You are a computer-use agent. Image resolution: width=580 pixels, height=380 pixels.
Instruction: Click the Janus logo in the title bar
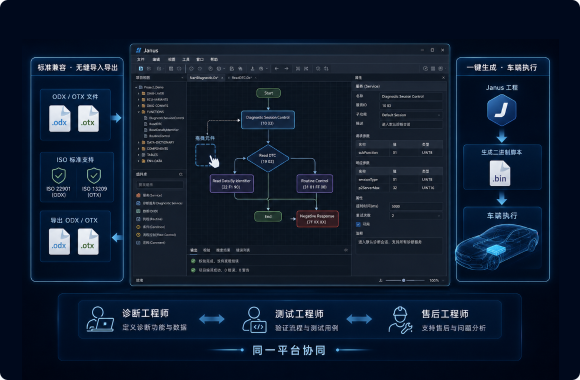[139, 50]
